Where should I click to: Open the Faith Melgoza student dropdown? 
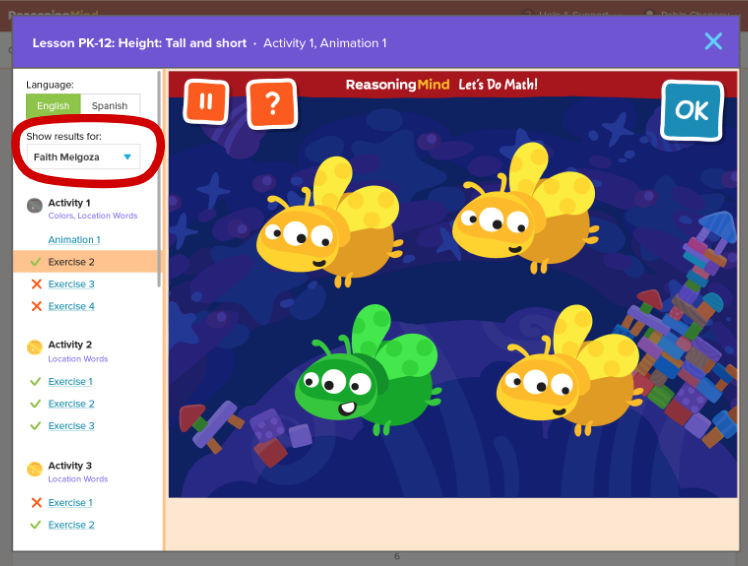coord(82,157)
